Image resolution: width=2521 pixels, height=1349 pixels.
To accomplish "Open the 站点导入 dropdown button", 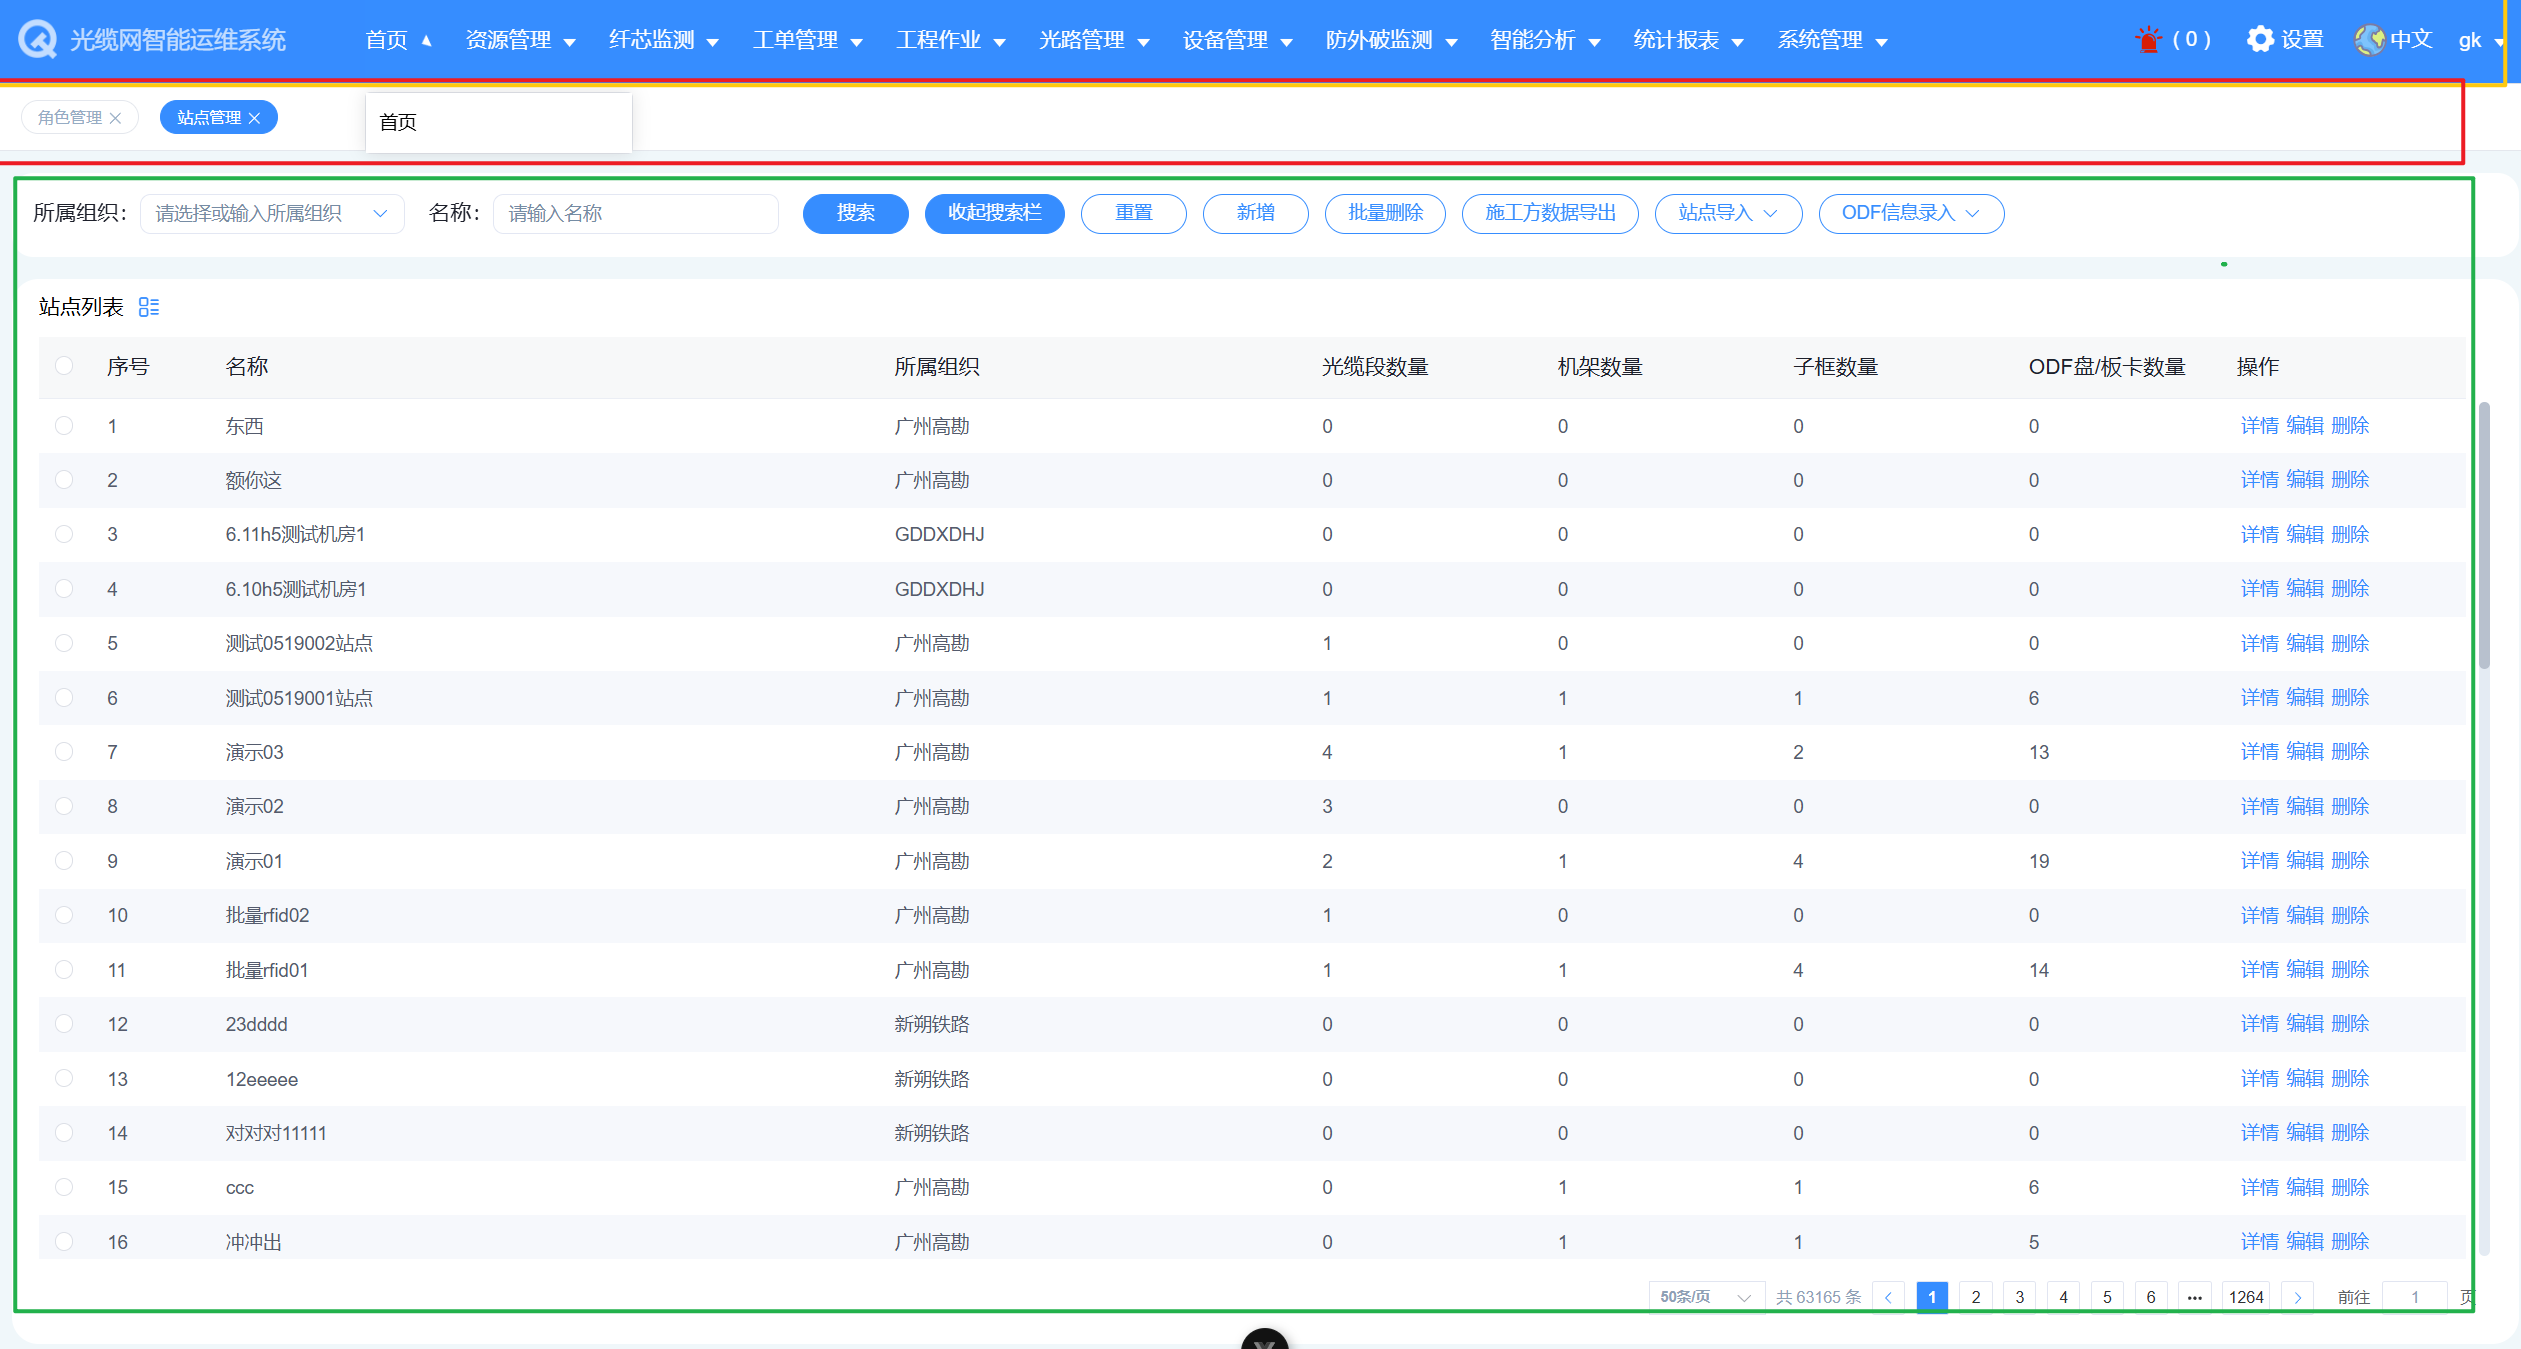I will (1727, 214).
